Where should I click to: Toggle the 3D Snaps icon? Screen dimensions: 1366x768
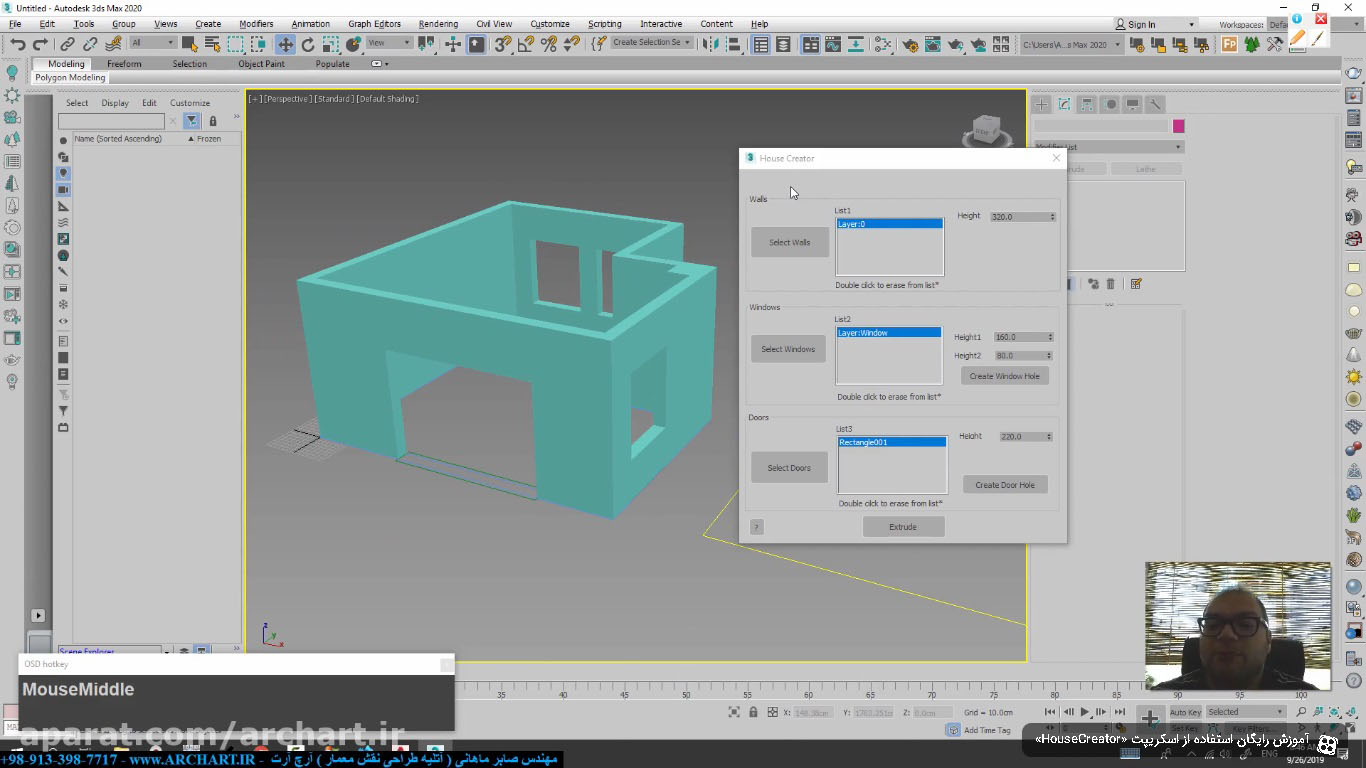click(x=503, y=44)
